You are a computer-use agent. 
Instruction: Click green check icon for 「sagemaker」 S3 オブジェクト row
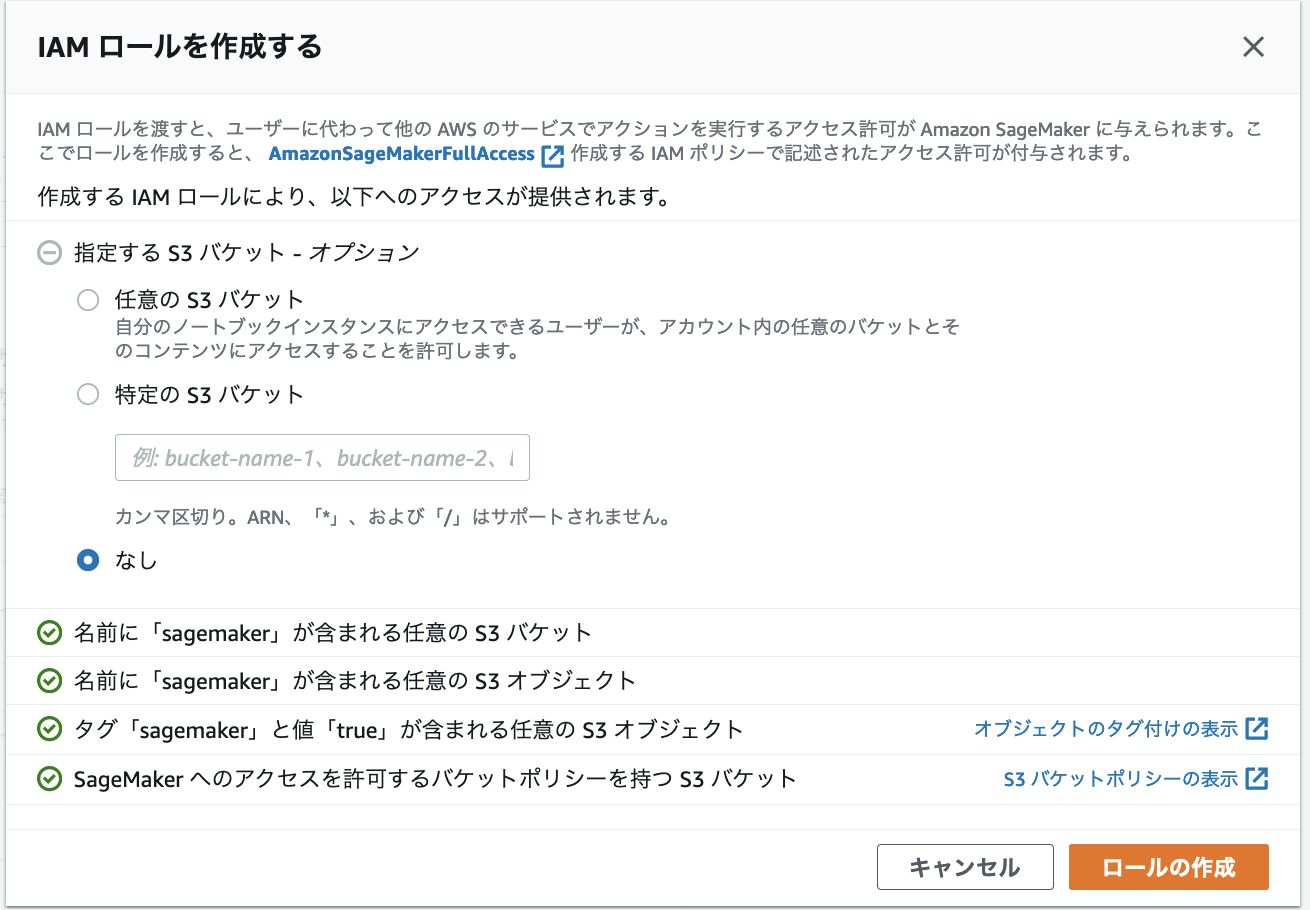[x=49, y=681]
